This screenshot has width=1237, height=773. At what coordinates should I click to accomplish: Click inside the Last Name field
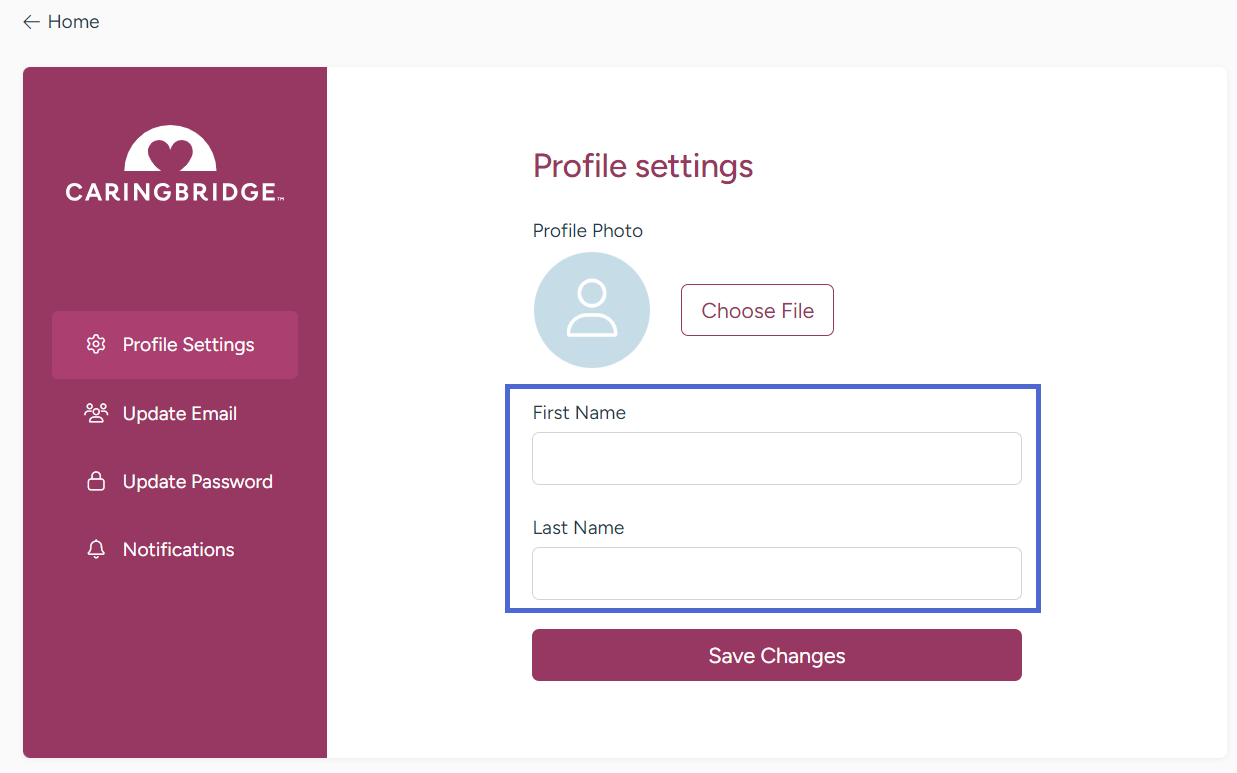point(776,573)
